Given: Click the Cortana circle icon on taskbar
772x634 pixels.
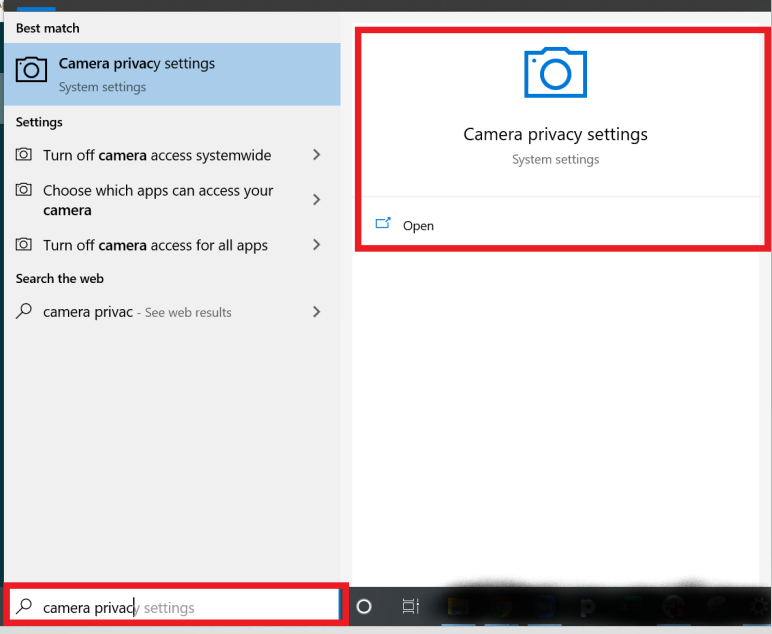Looking at the screenshot, I should [364, 606].
